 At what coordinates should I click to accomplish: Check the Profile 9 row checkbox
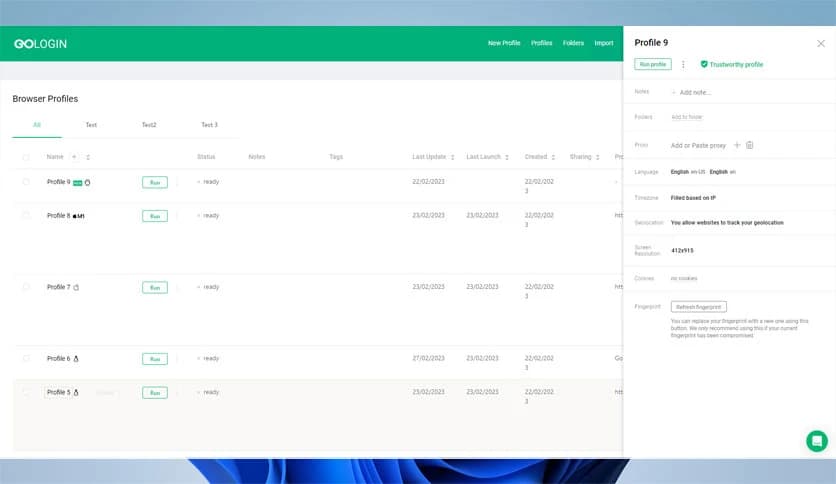[x=26, y=182]
